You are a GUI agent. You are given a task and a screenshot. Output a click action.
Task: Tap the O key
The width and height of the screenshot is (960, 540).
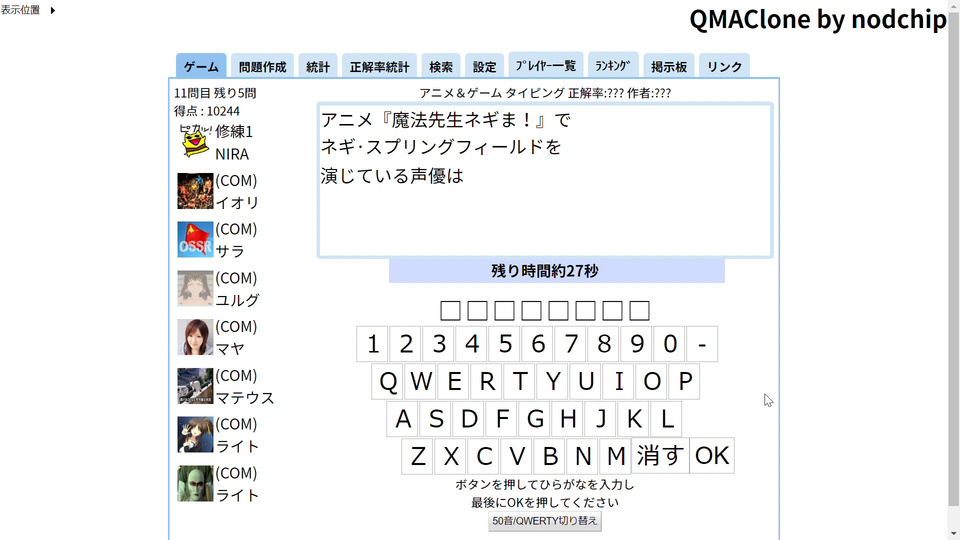coord(653,381)
